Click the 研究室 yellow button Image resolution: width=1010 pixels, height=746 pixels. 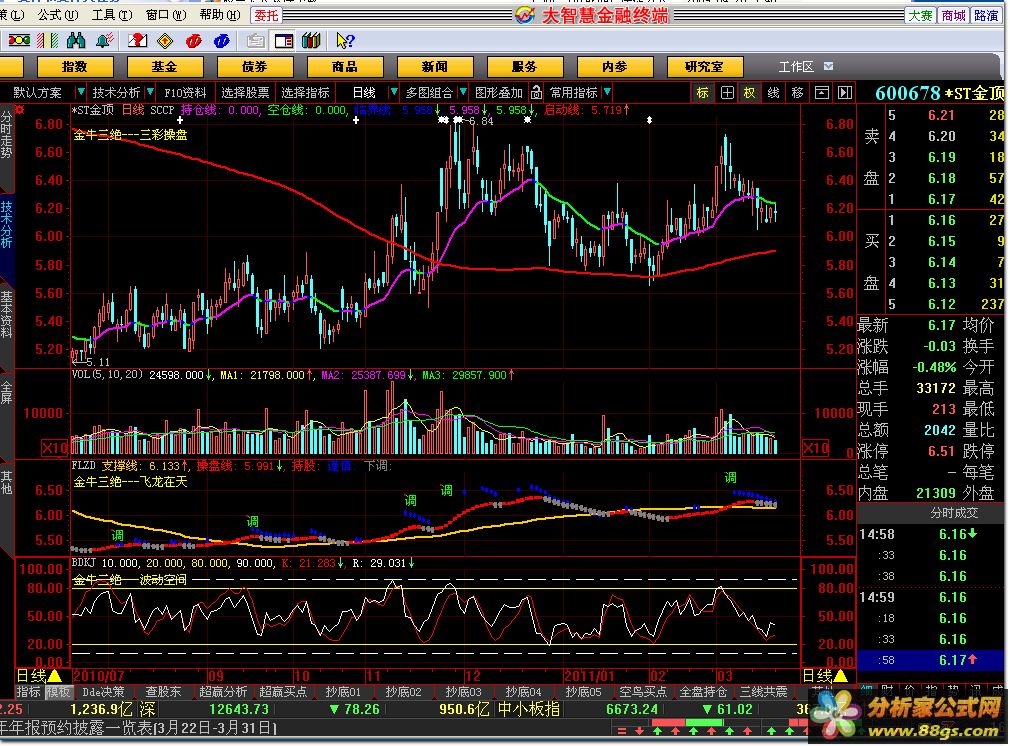(703, 66)
